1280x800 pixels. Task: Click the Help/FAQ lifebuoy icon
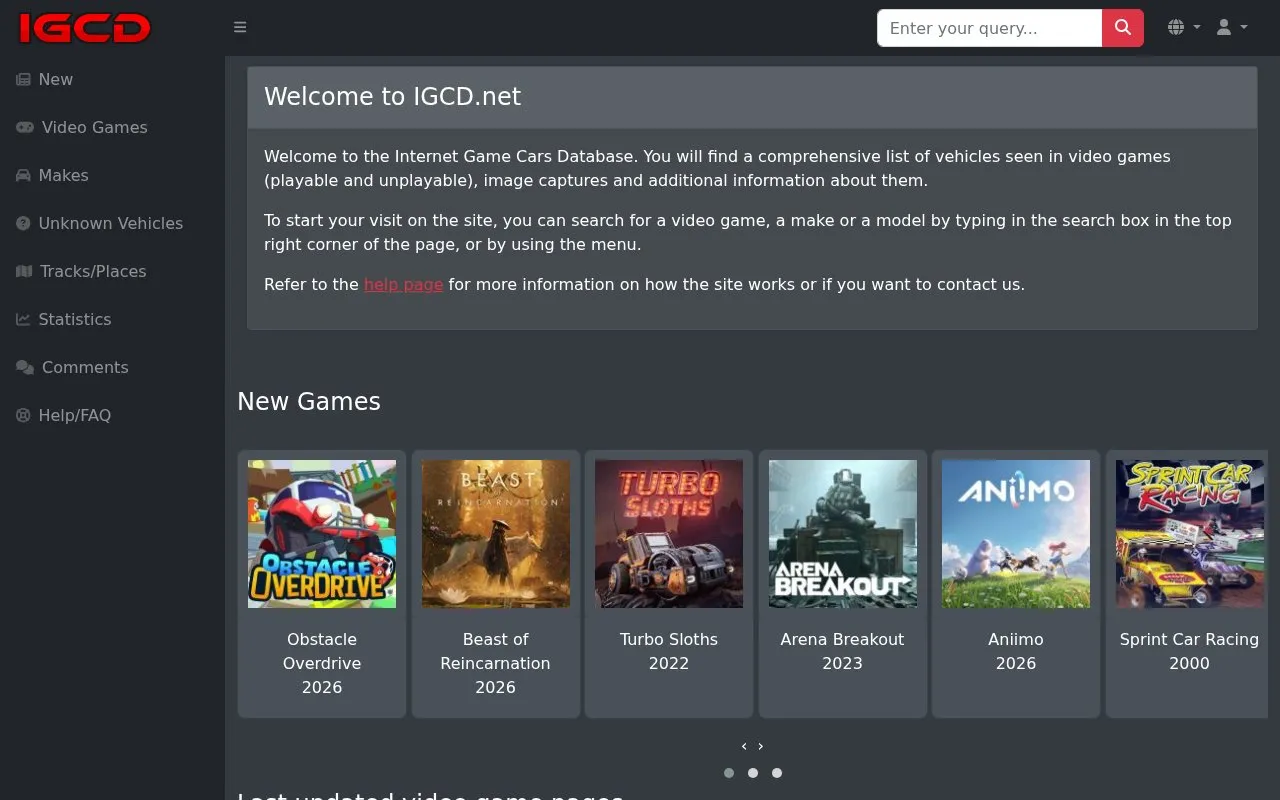(23, 415)
